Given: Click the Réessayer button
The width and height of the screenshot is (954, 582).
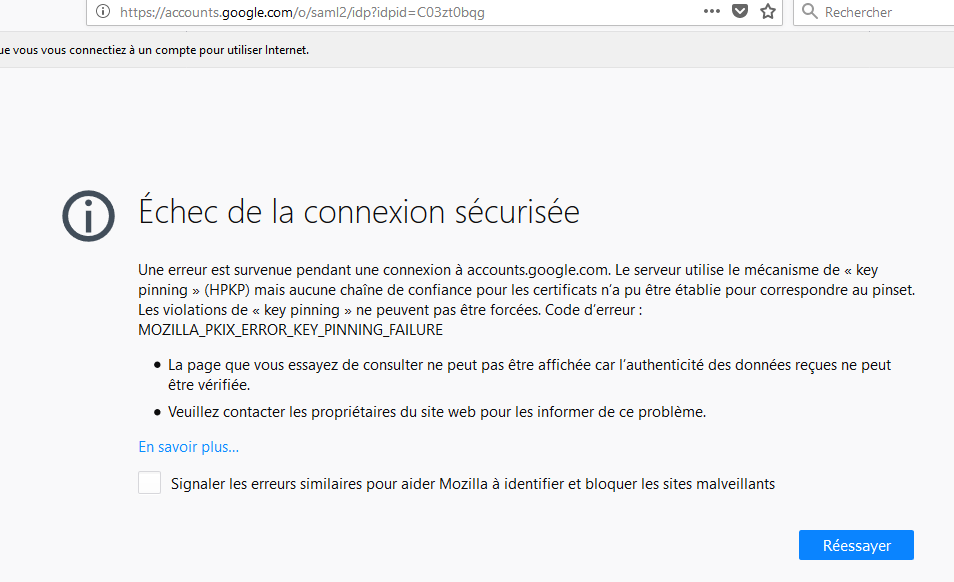Looking at the screenshot, I should (856, 545).
